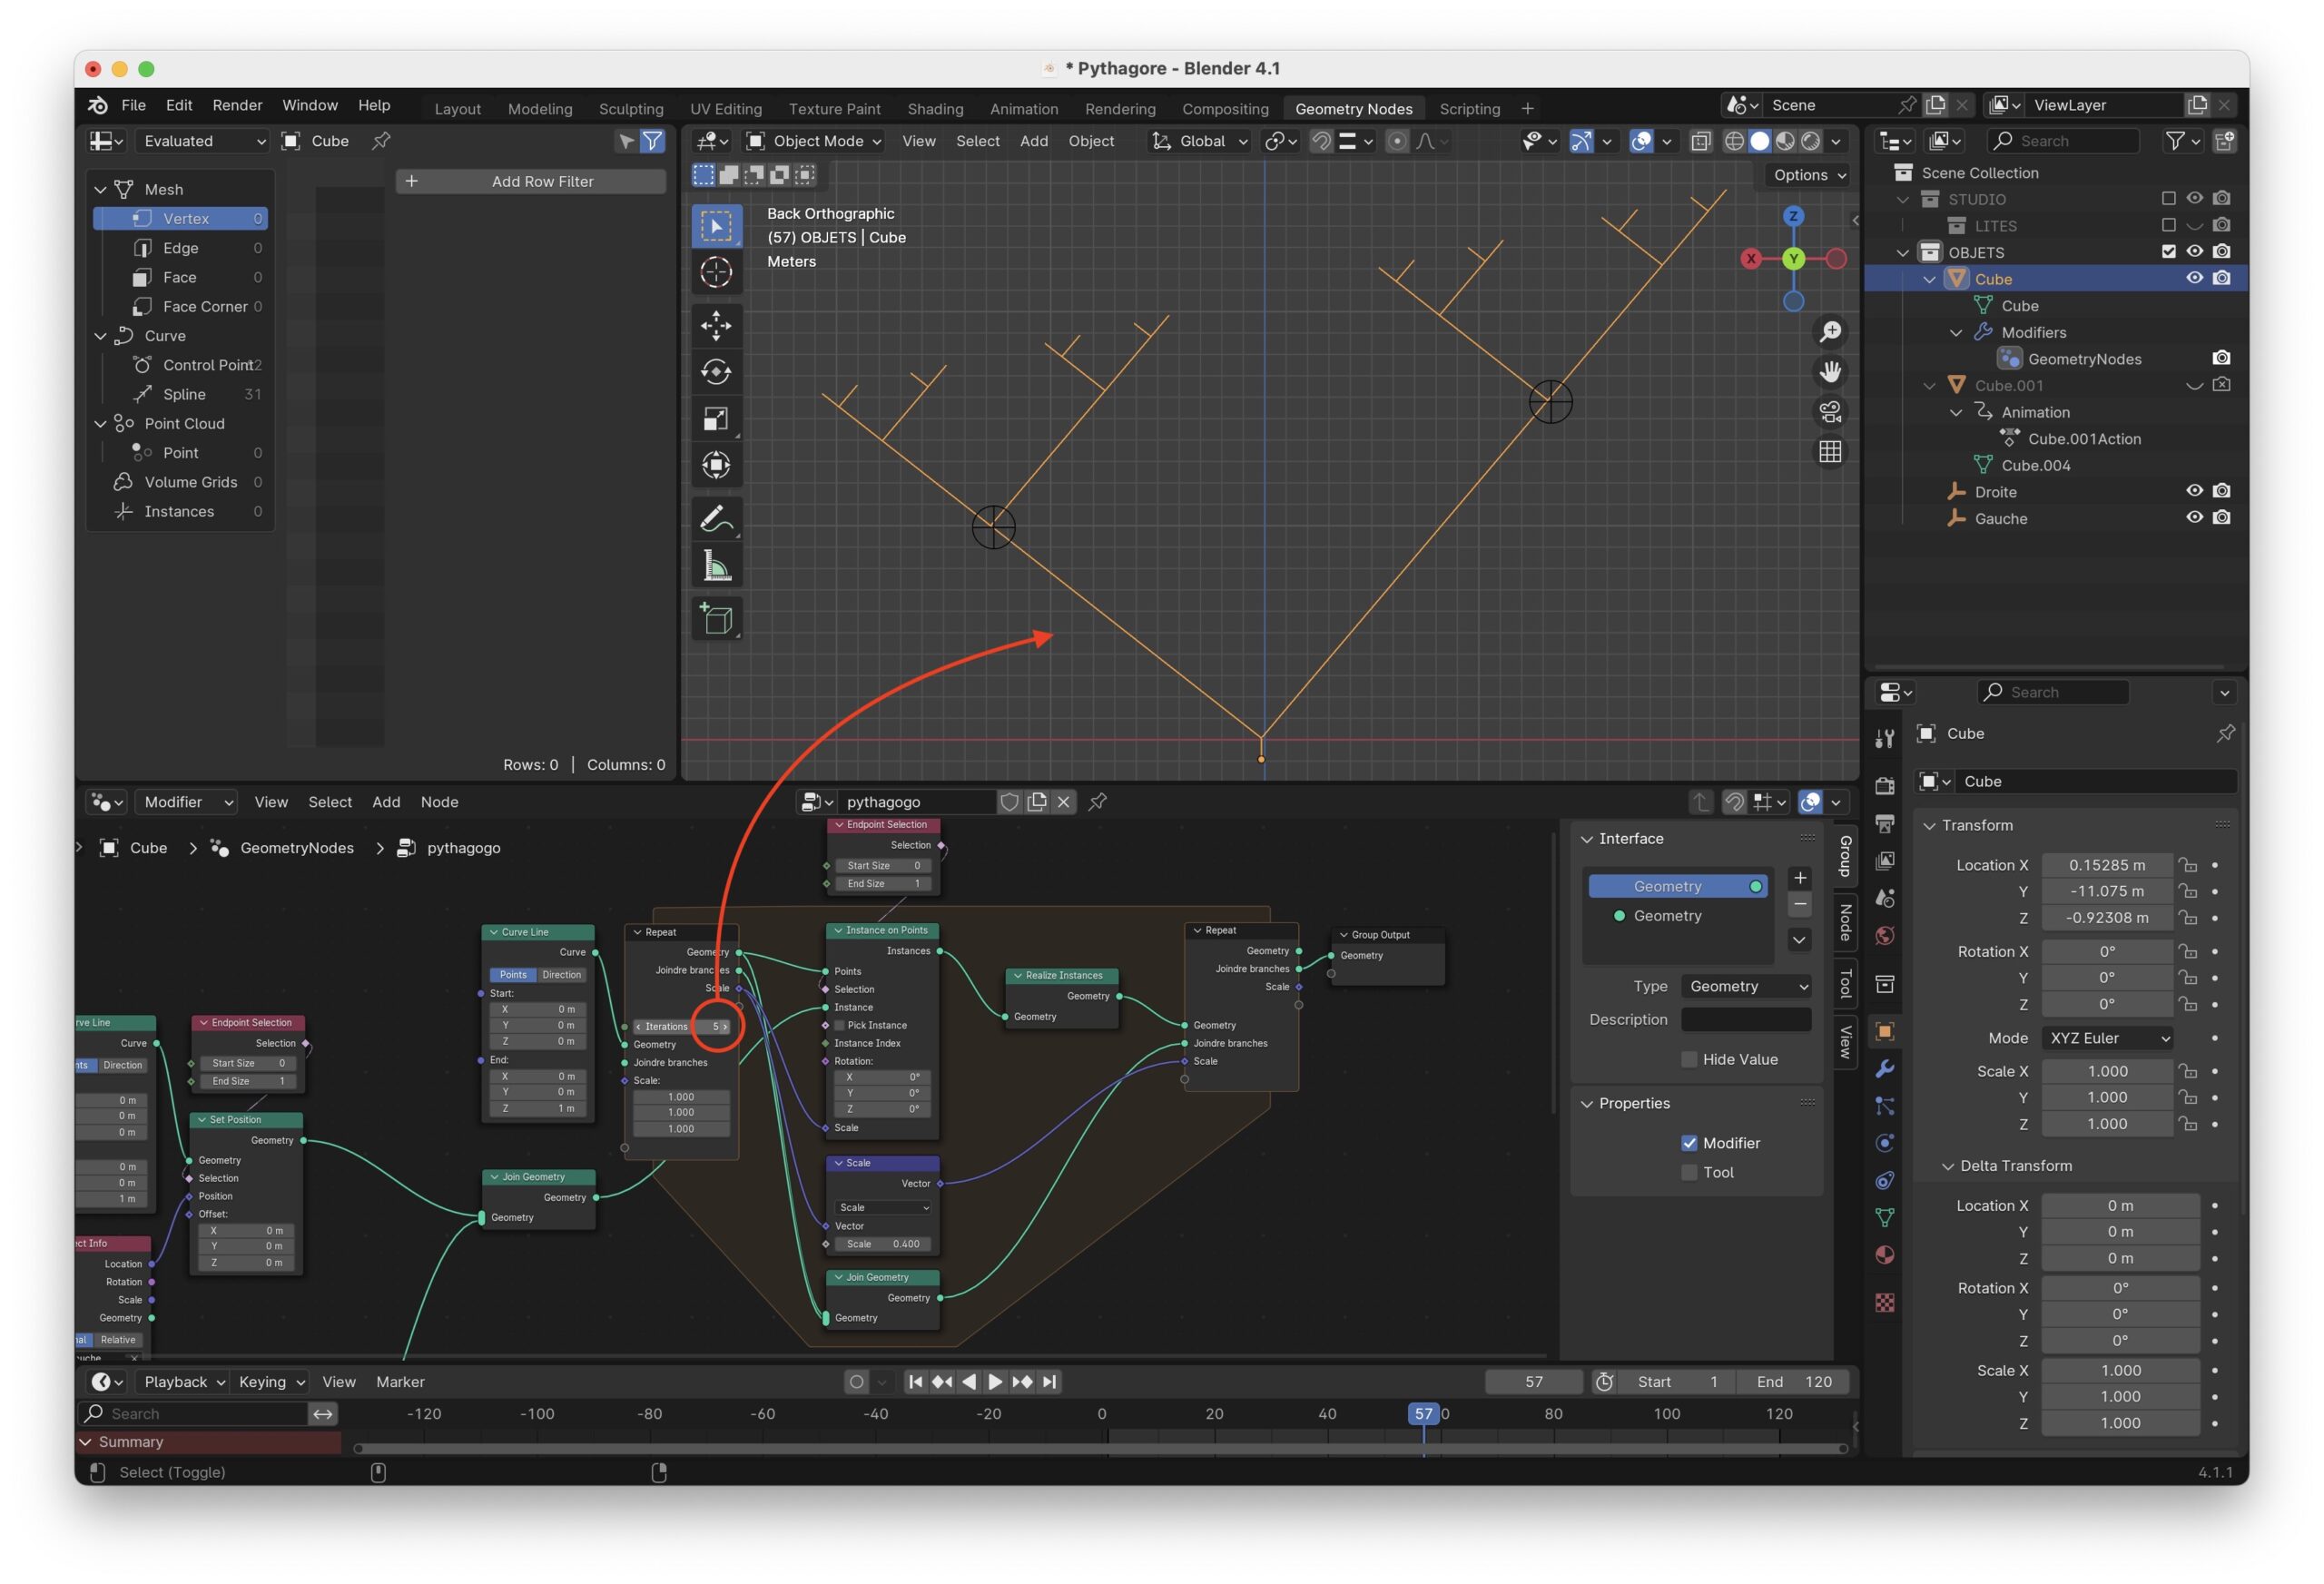This screenshot has height=1584, width=2324.
Task: Open the Modifiers wrench properties tab
Action: (x=1885, y=1069)
